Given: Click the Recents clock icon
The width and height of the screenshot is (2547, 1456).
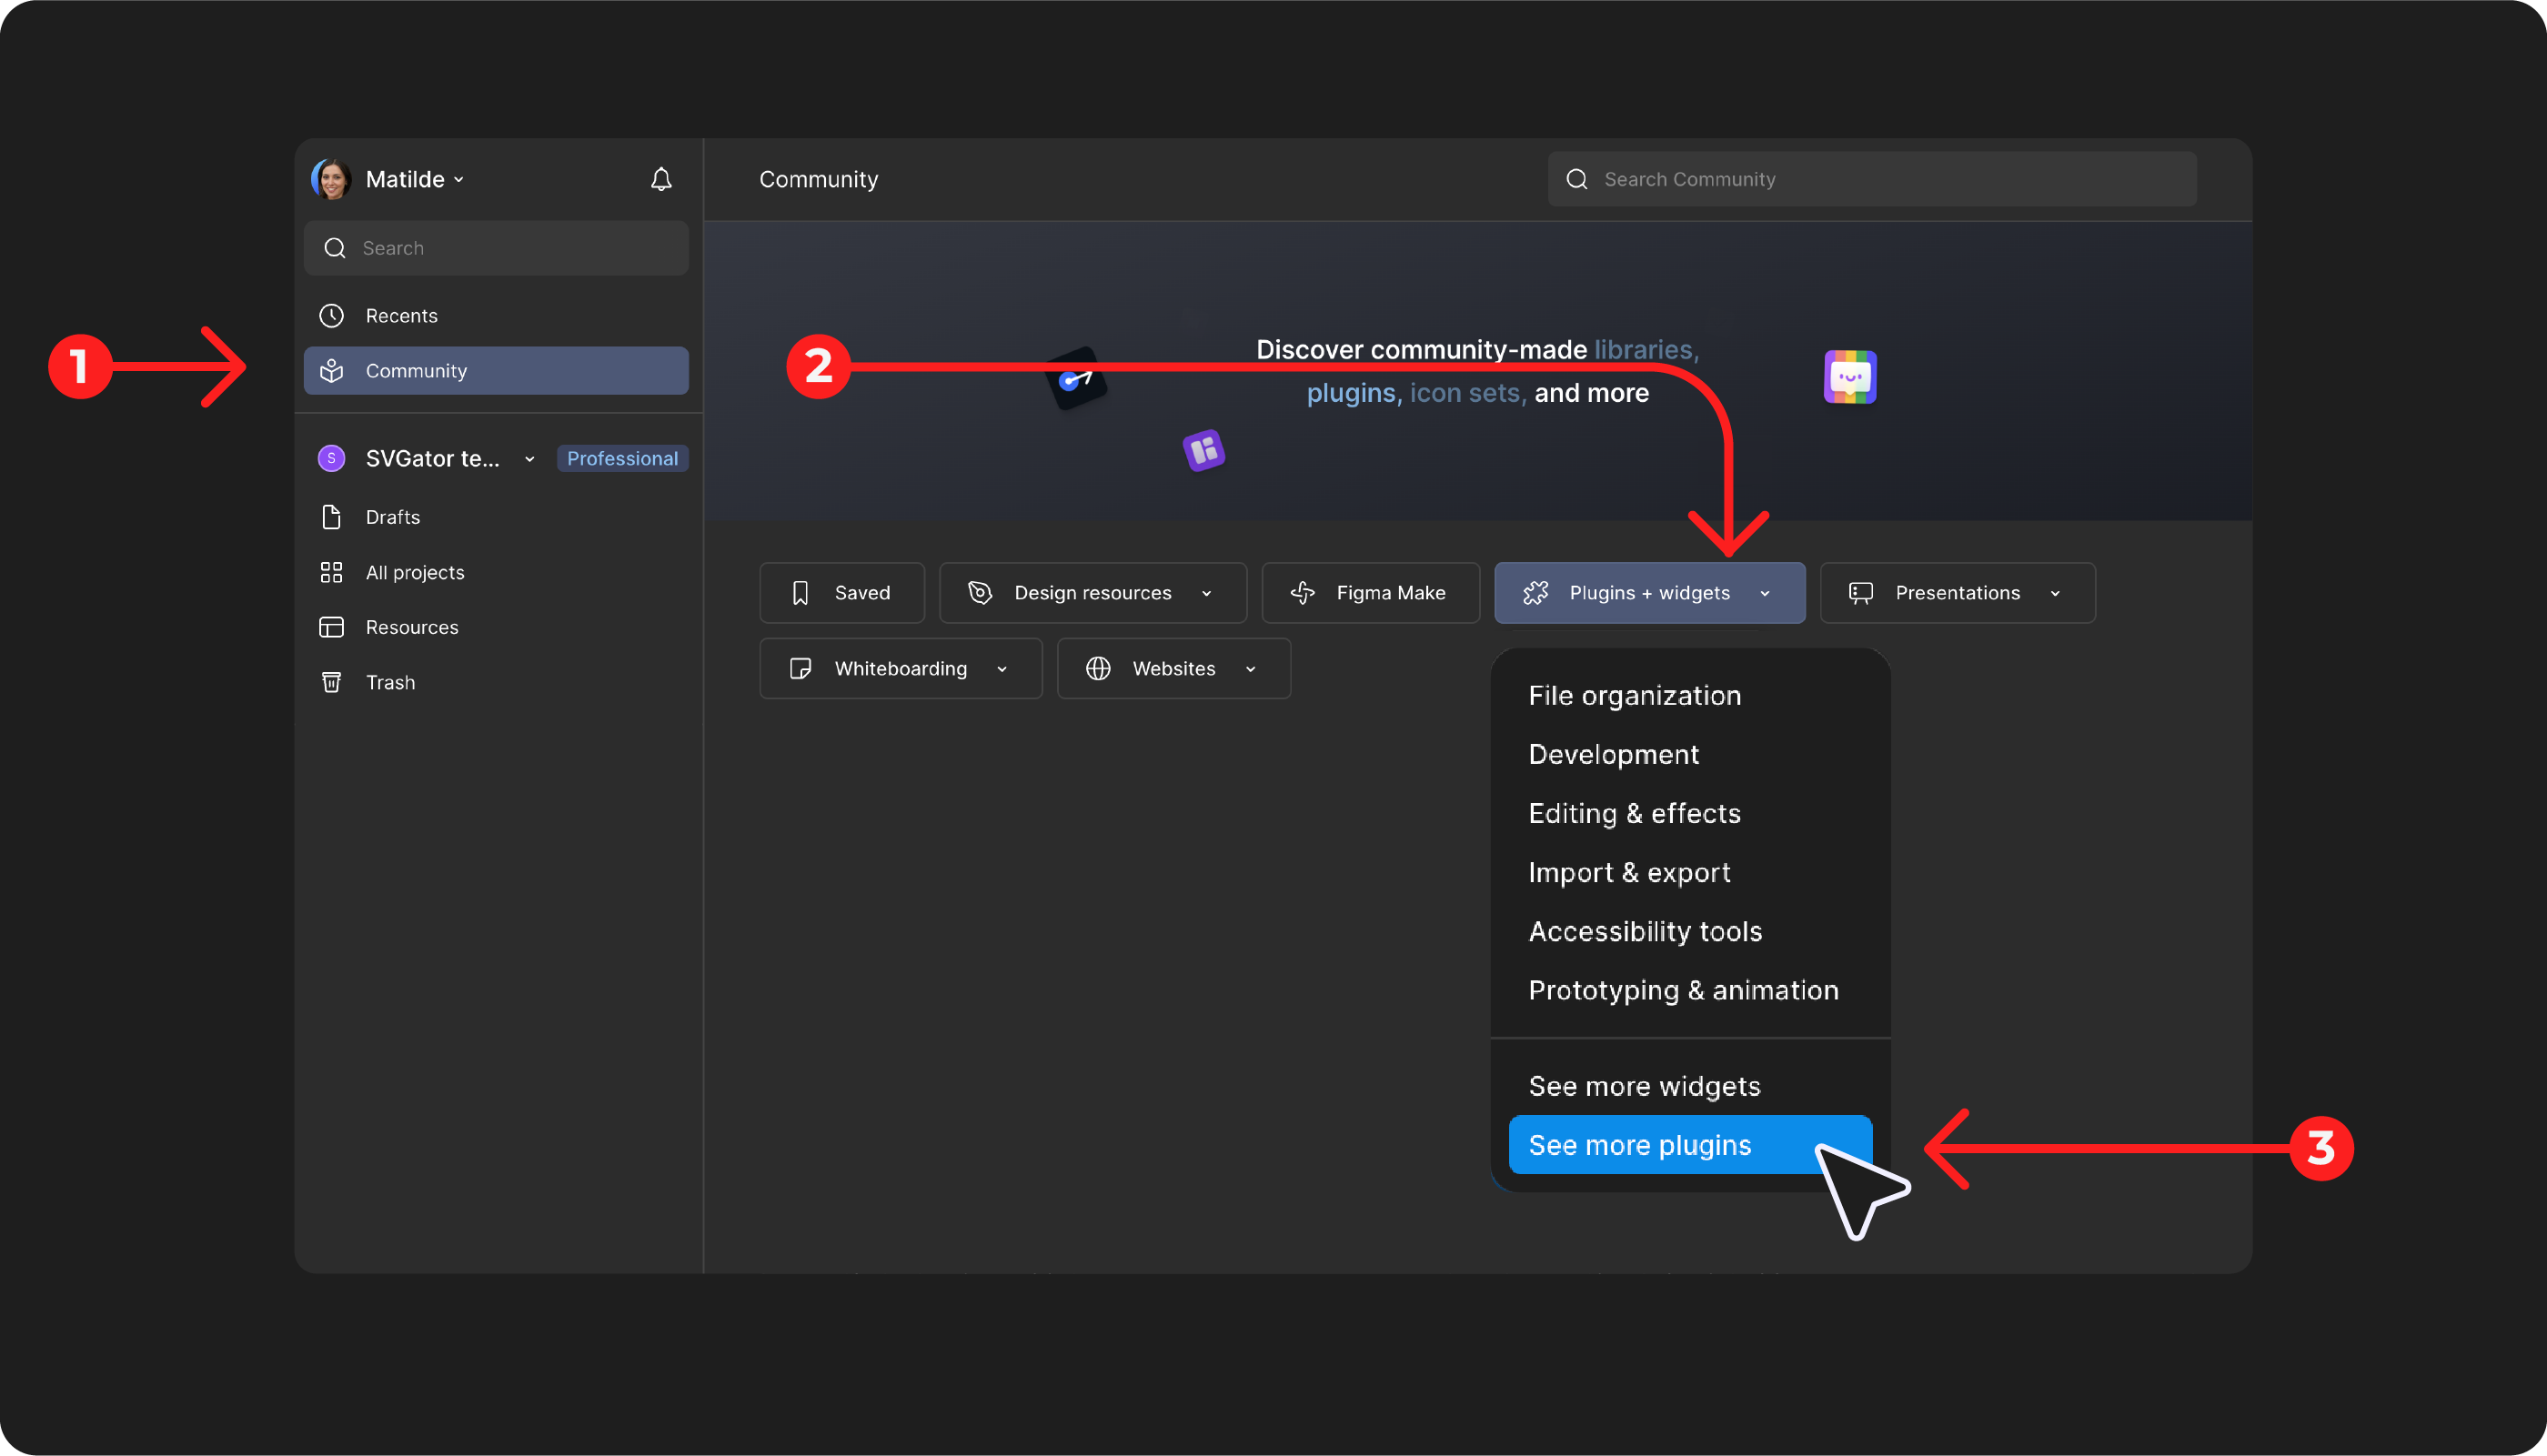Looking at the screenshot, I should (x=332, y=316).
